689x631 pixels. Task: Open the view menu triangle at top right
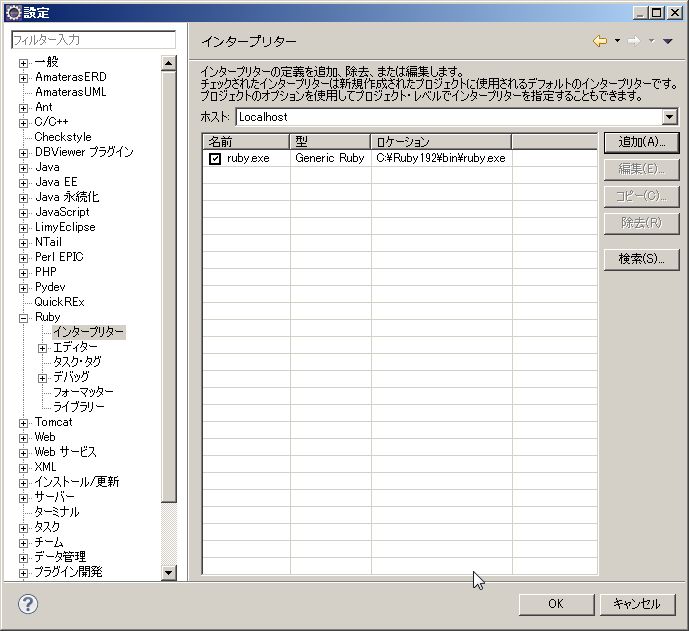667,41
